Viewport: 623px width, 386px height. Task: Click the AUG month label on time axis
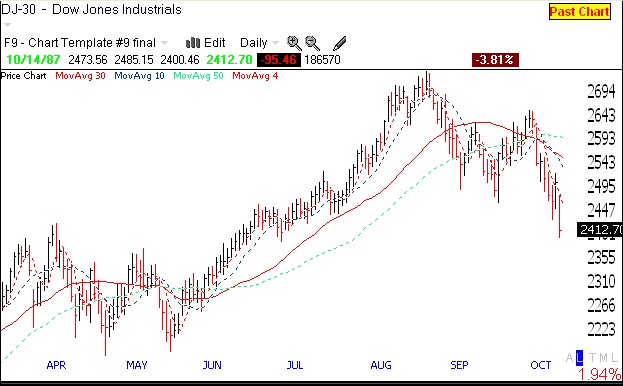click(x=381, y=365)
